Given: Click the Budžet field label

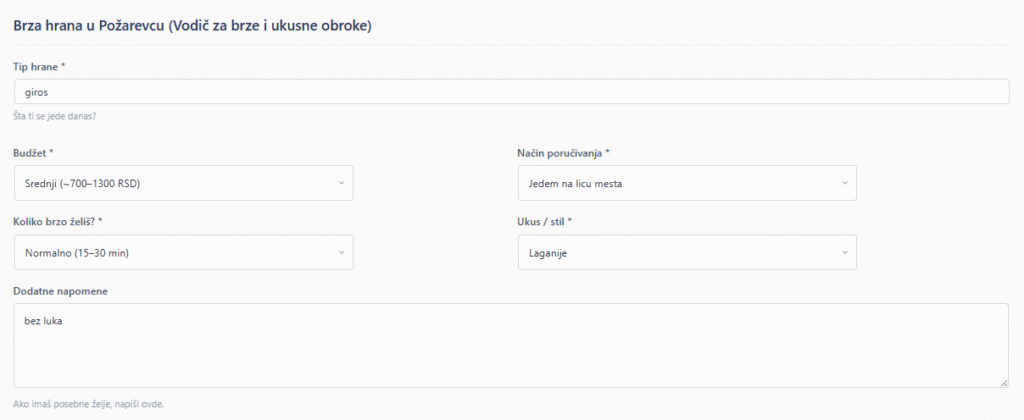Looking at the screenshot, I should (34, 153).
